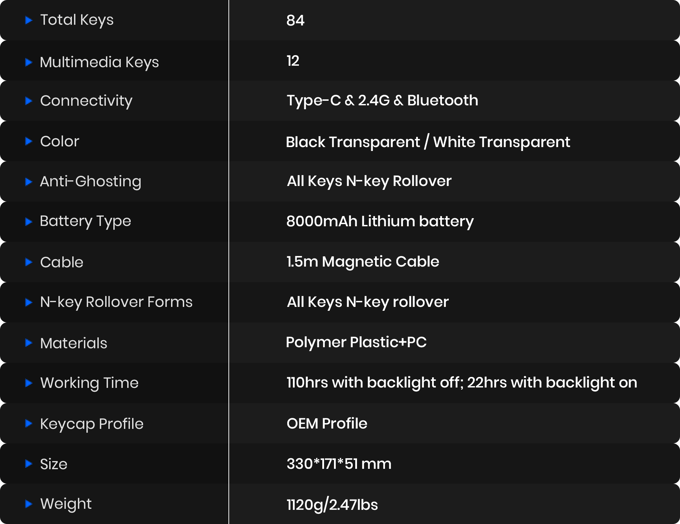Screen dimensions: 680x524
Task: Select the arrow bullet beside Color
Action: click(28, 142)
